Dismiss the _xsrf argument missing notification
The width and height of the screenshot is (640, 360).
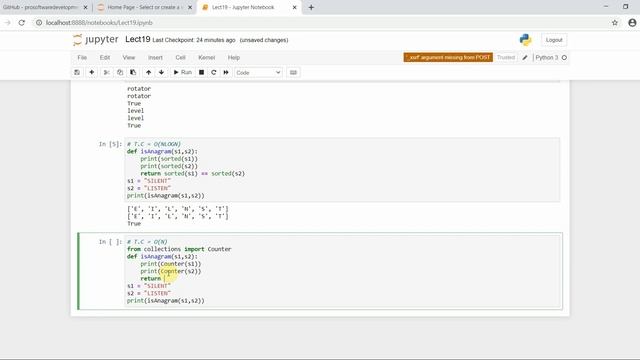[448, 58]
